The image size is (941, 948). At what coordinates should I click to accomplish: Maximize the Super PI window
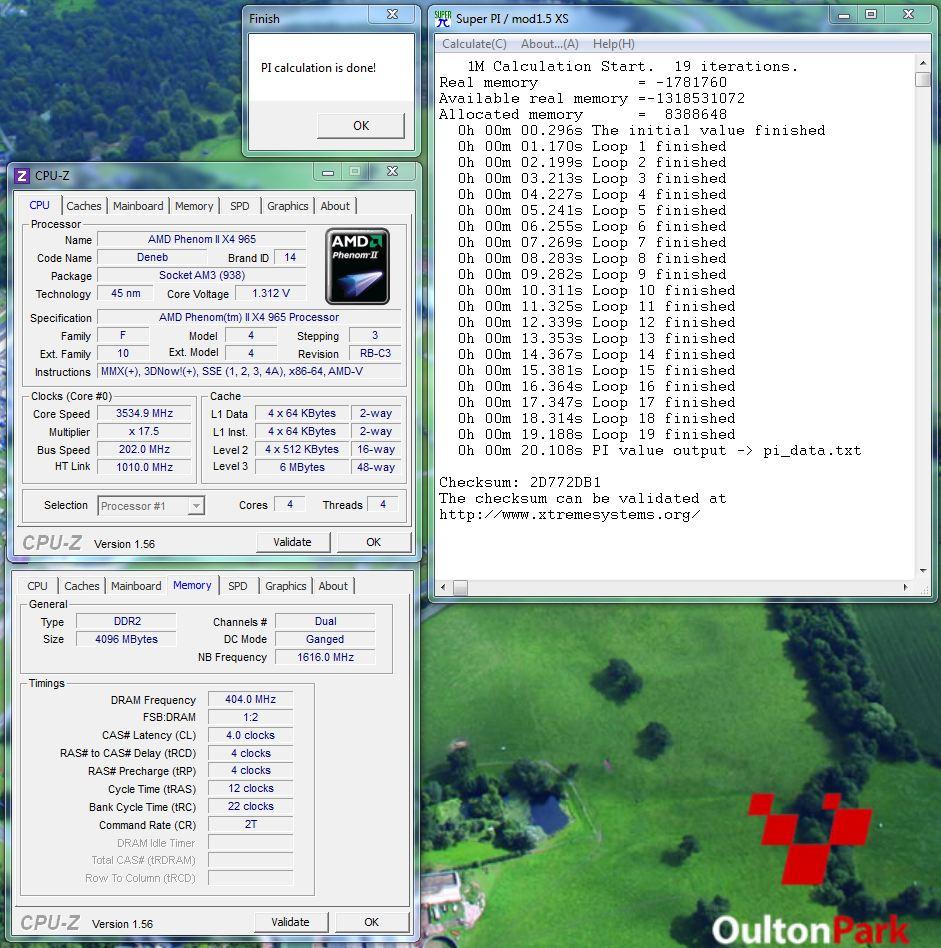[871, 15]
